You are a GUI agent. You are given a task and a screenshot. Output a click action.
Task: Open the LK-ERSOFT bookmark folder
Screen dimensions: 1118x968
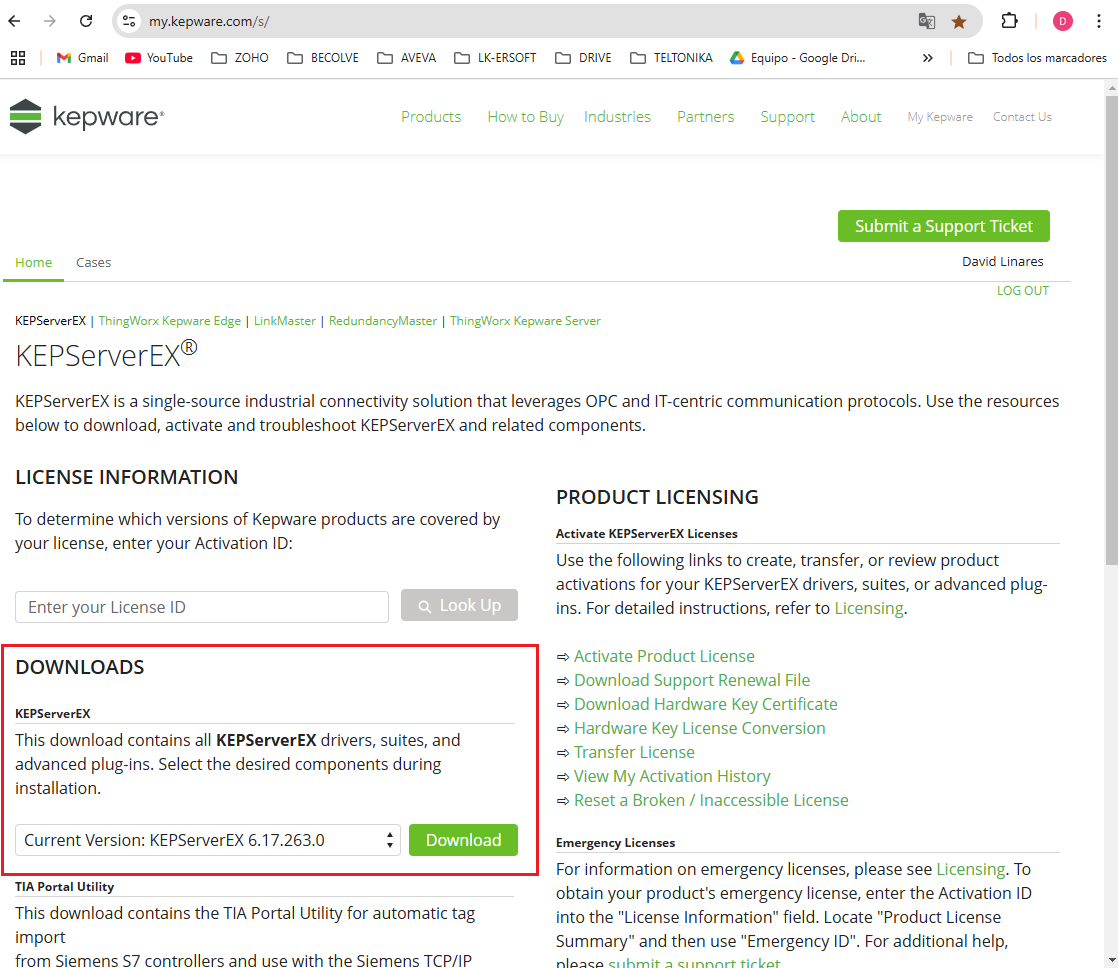(x=496, y=58)
